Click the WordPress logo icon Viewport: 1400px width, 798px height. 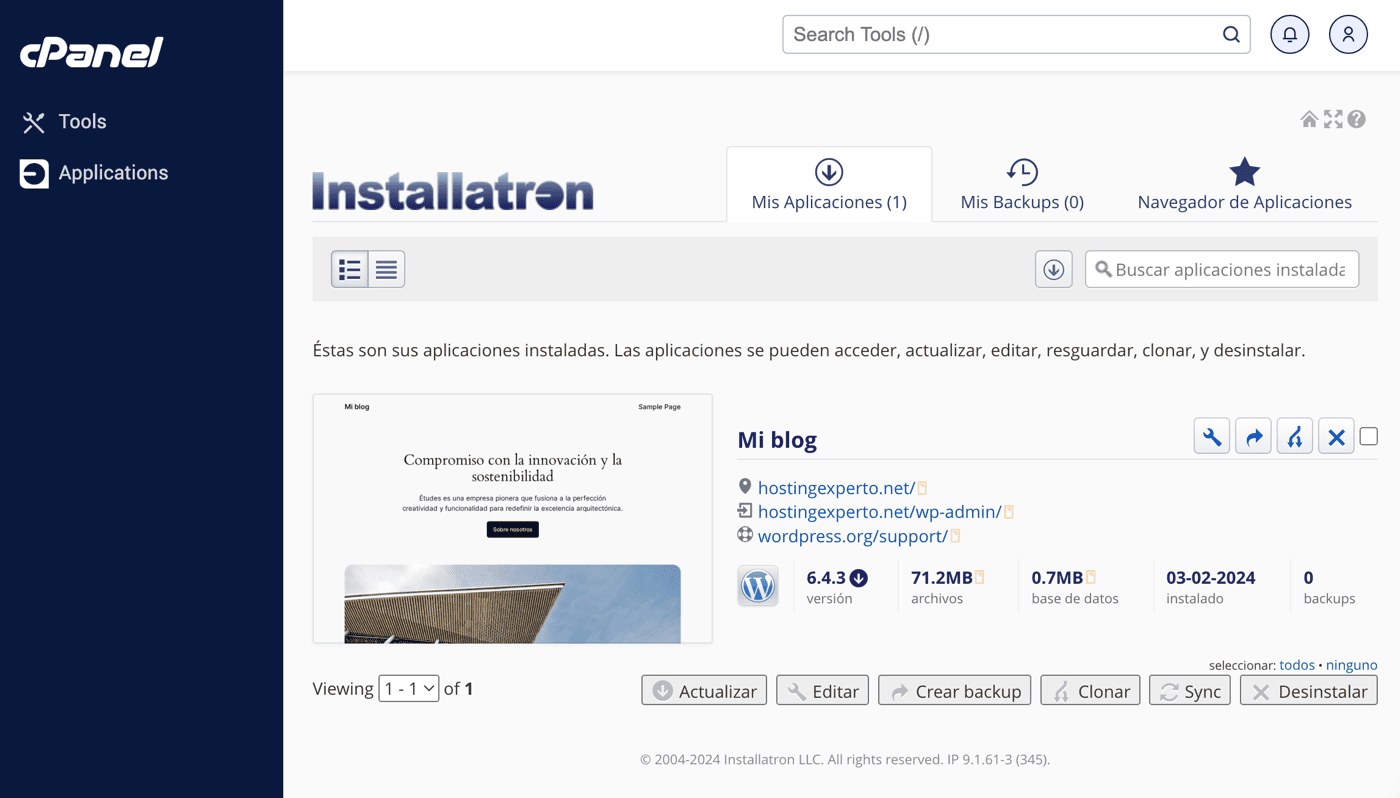758,586
